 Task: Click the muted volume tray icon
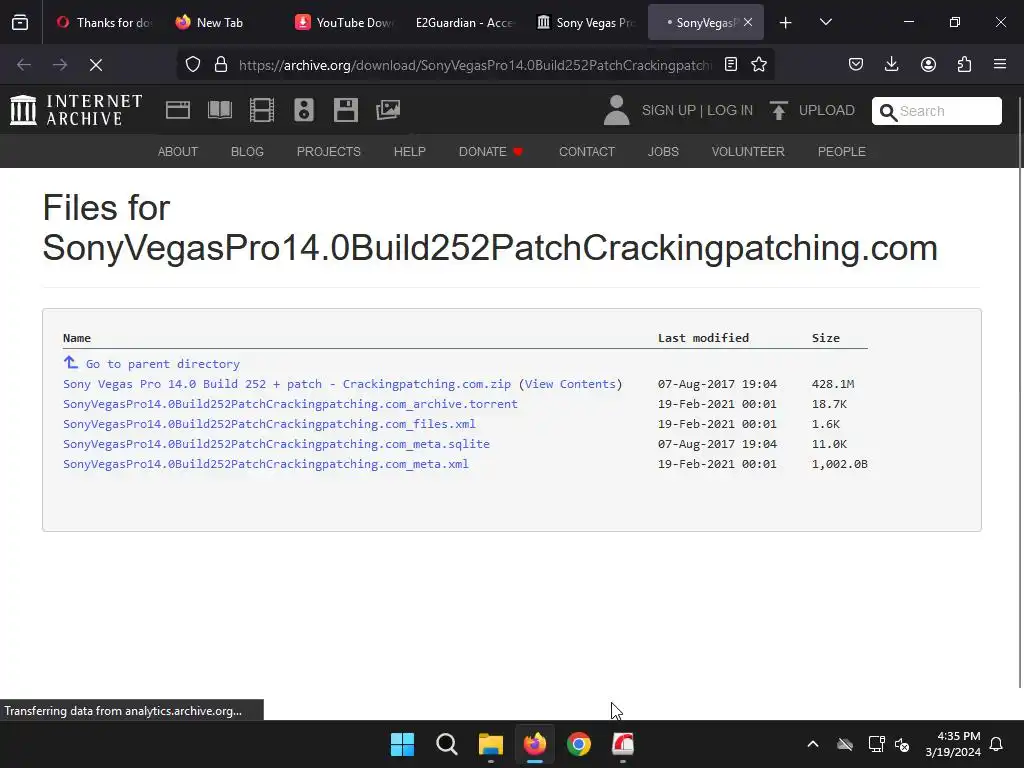(x=902, y=744)
